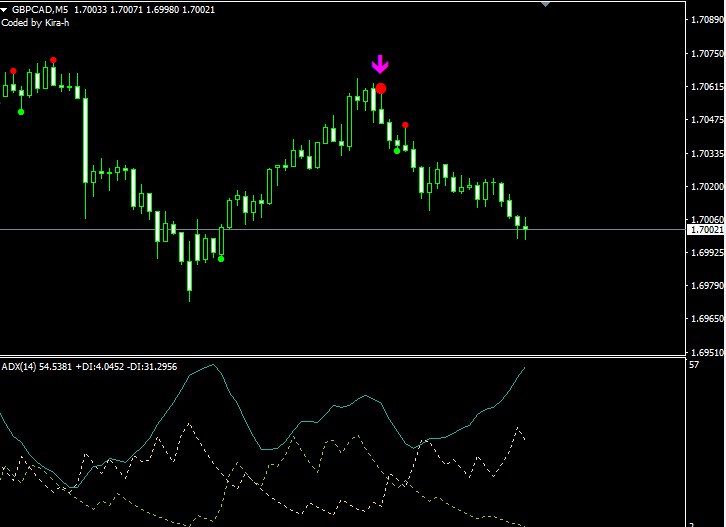Click the 1.69510 price axis label
This screenshot has width=726, height=527.
(x=707, y=352)
